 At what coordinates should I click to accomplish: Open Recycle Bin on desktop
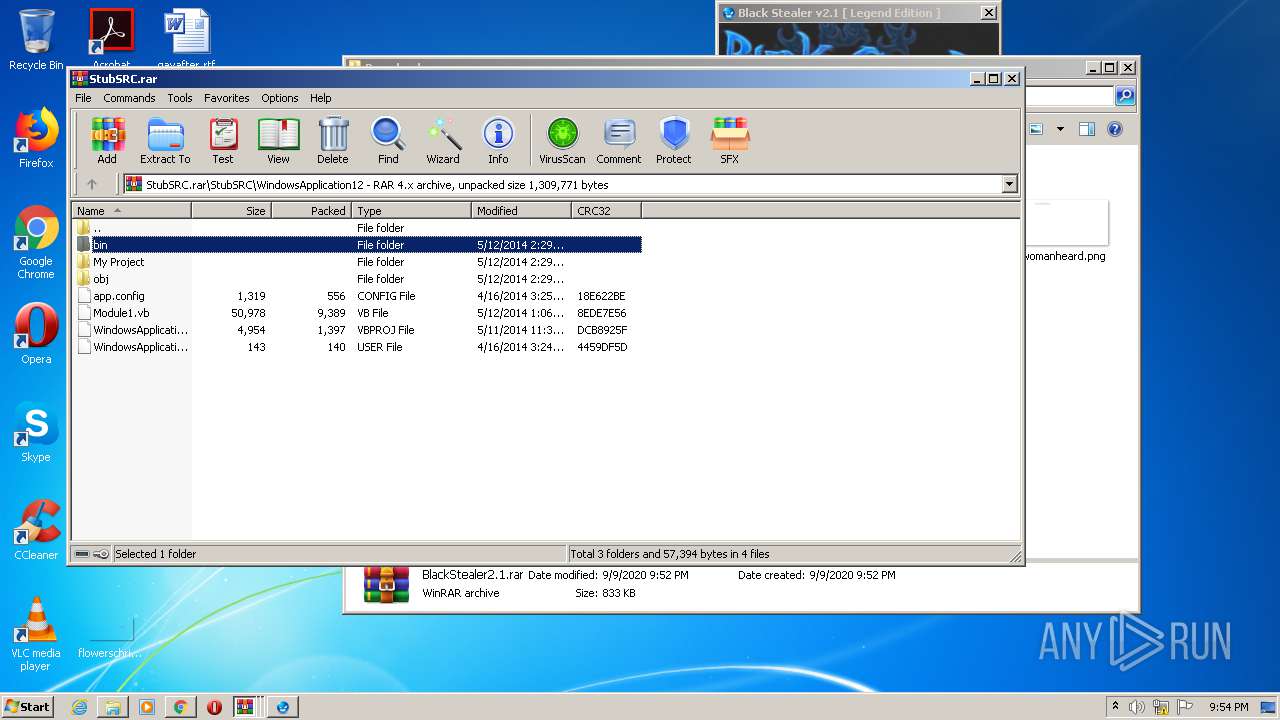36,40
